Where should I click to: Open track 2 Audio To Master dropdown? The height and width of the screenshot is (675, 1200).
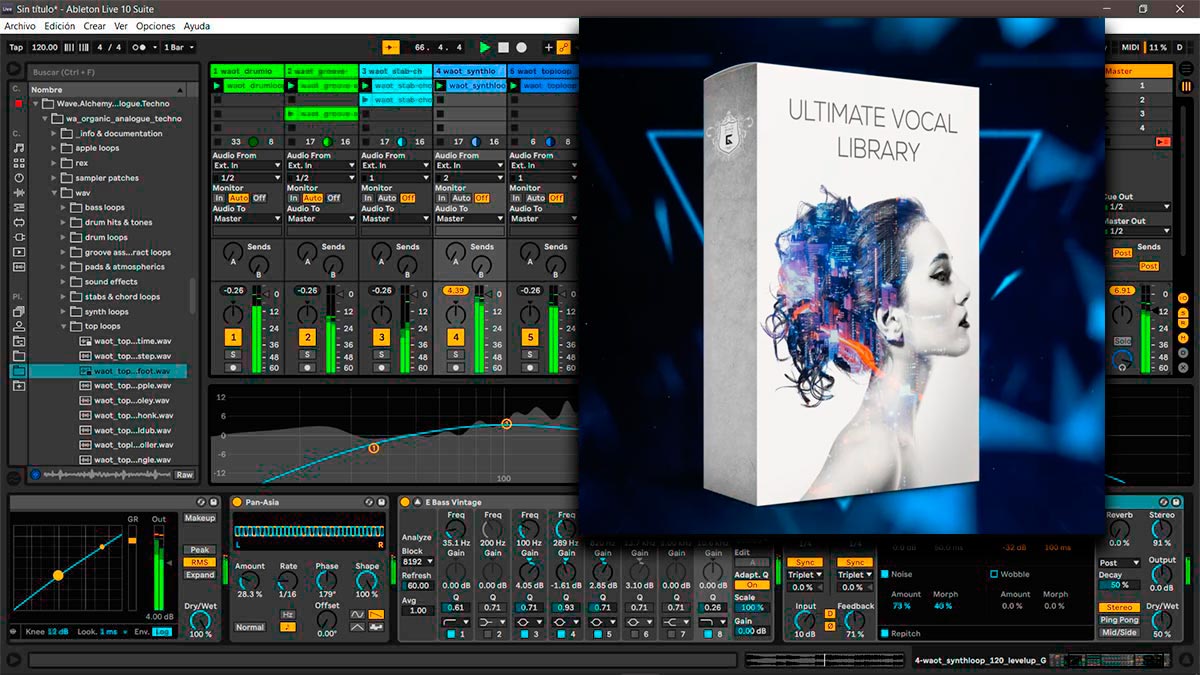(321, 218)
